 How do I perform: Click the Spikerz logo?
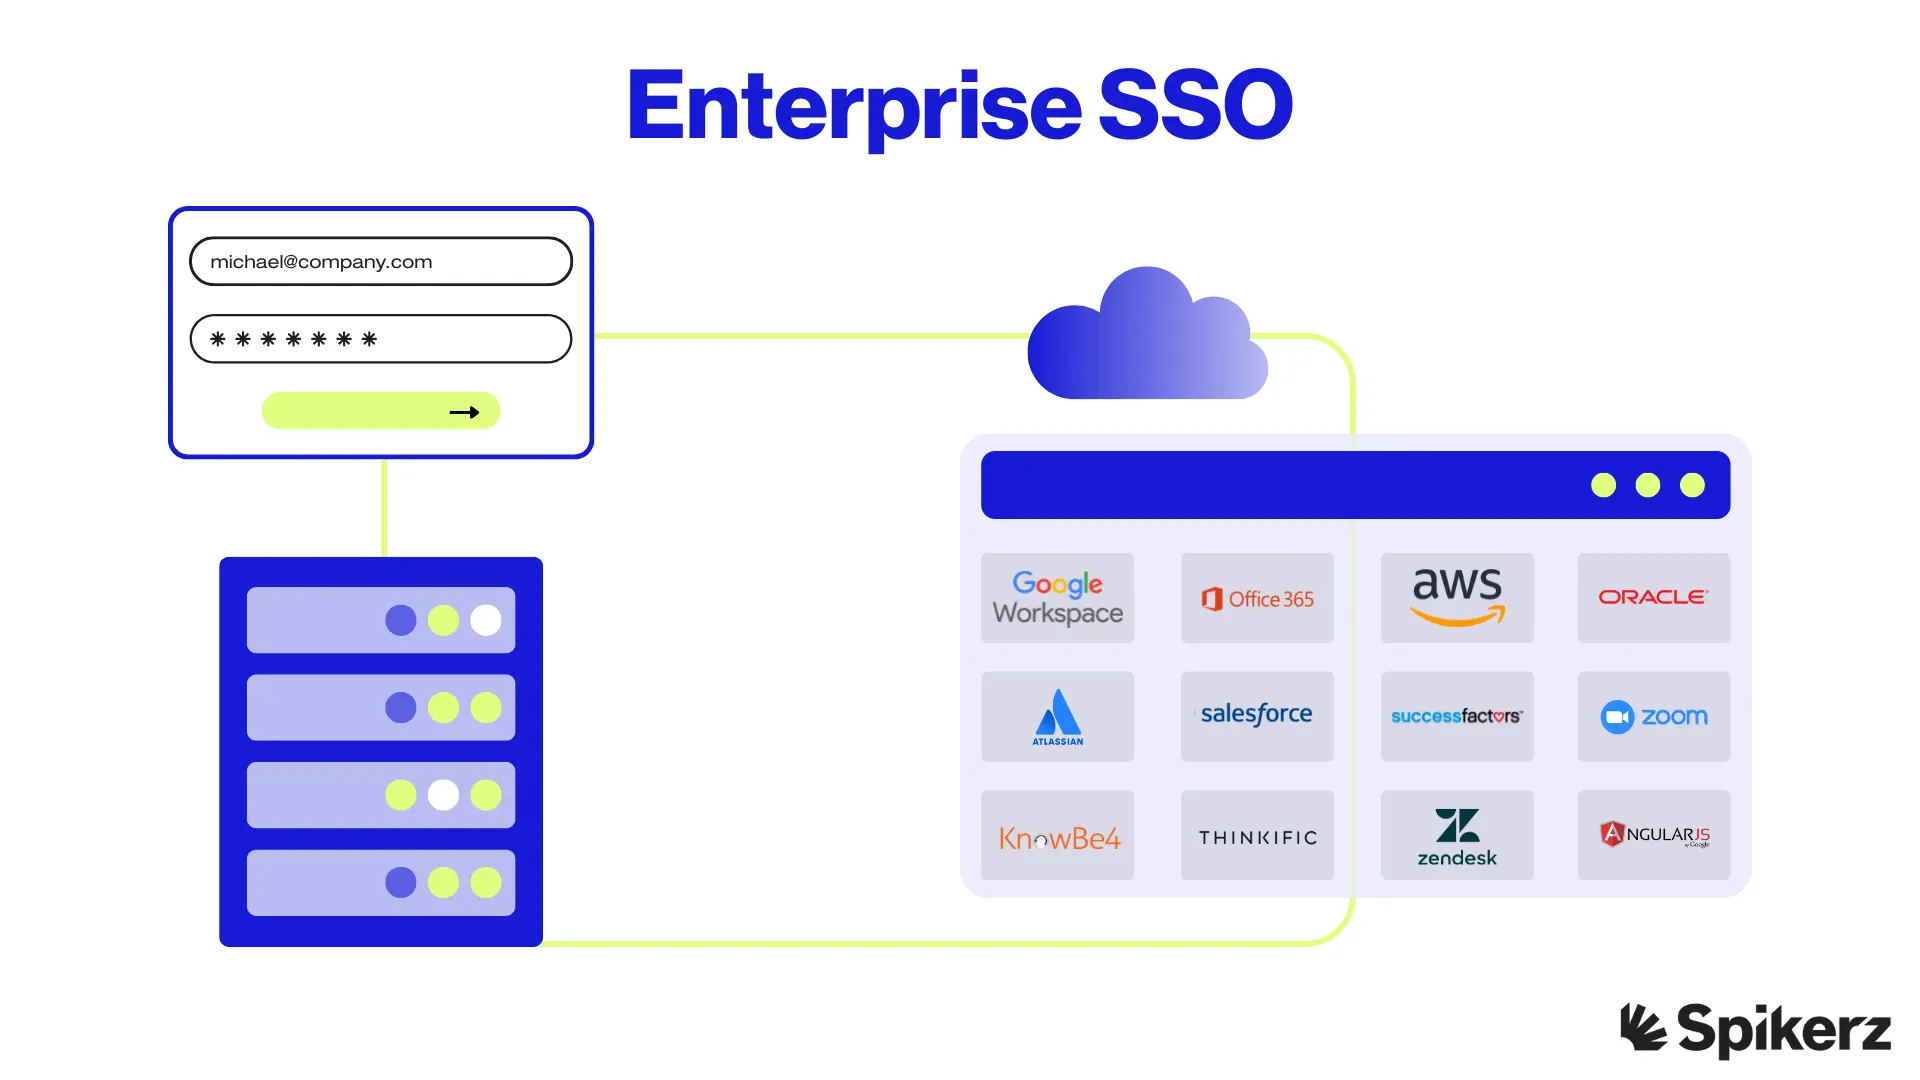[x=1756, y=1029]
